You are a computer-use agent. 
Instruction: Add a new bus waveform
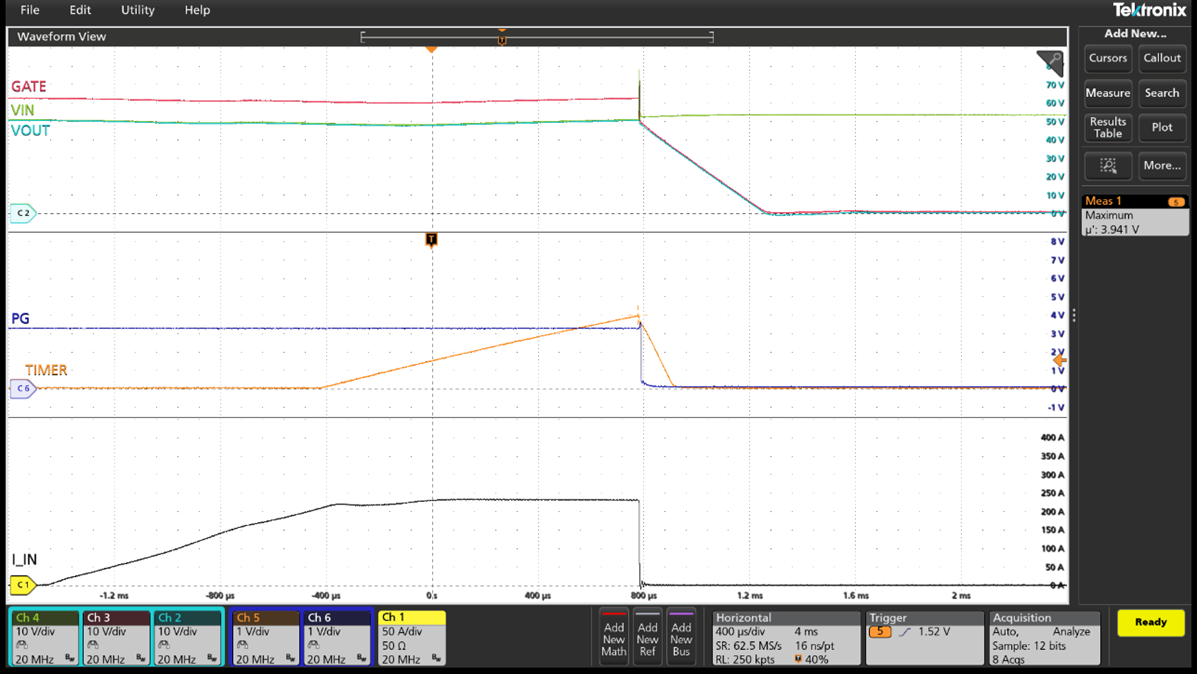[x=681, y=636]
